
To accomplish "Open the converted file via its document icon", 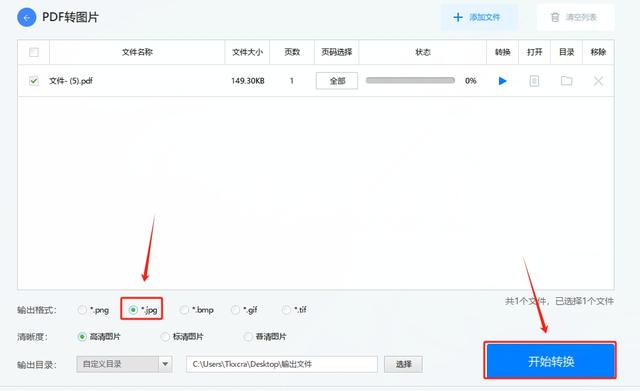I will 534,81.
